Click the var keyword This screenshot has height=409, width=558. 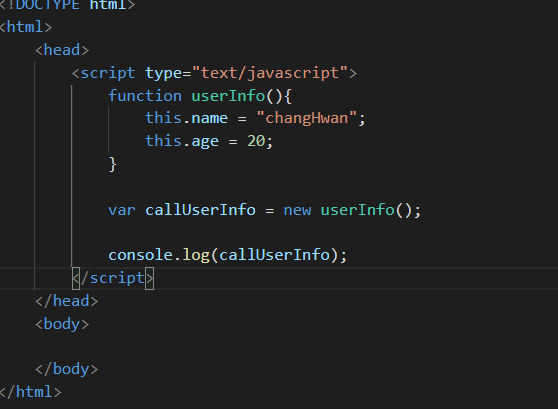click(x=122, y=210)
